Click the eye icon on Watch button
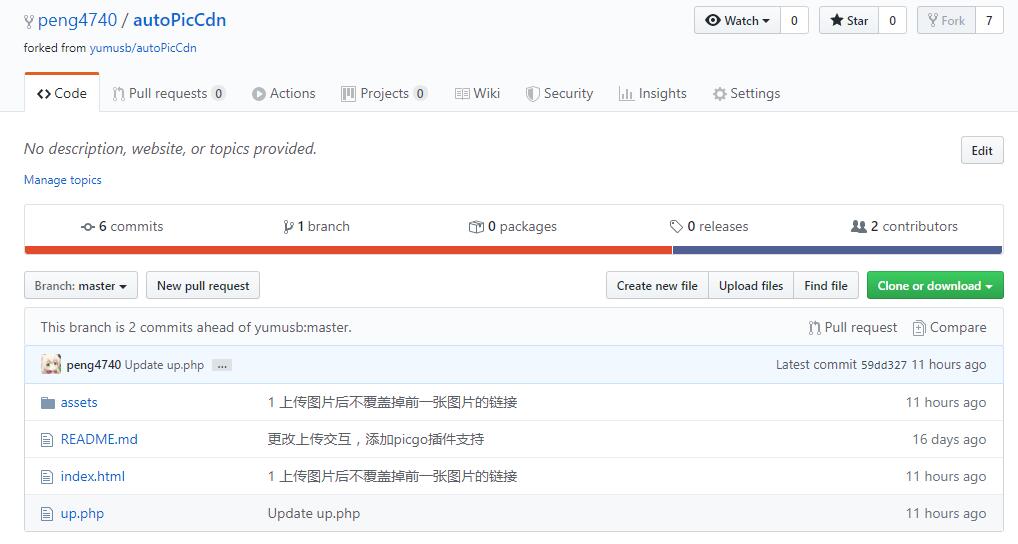The width and height of the screenshot is (1018, 544). point(713,20)
